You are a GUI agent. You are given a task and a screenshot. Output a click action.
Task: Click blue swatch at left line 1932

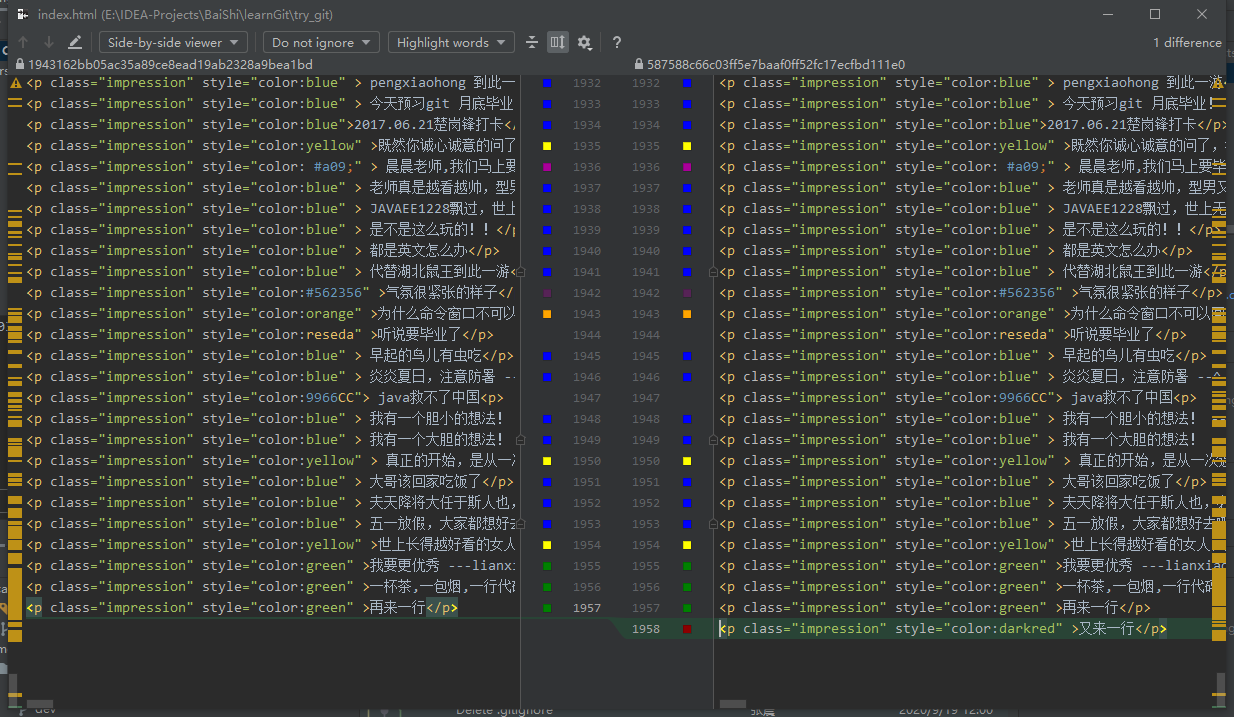click(x=547, y=83)
